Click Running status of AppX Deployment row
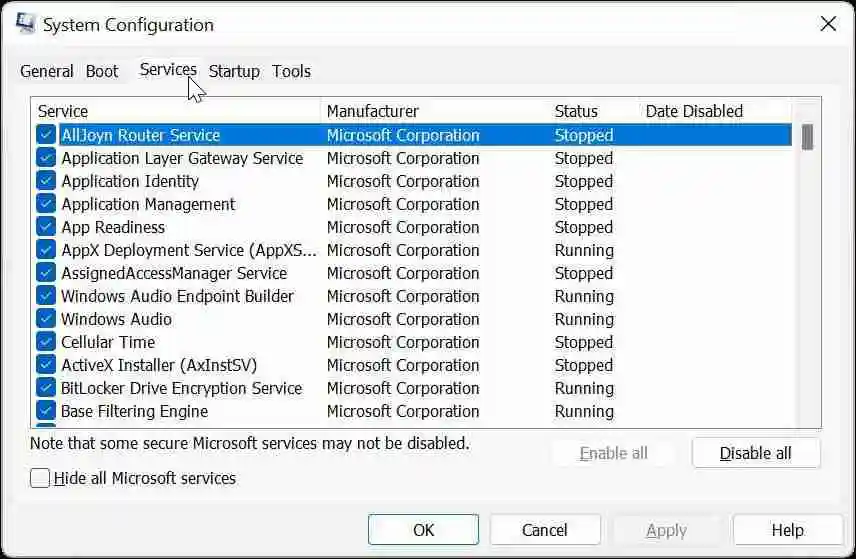 point(584,249)
